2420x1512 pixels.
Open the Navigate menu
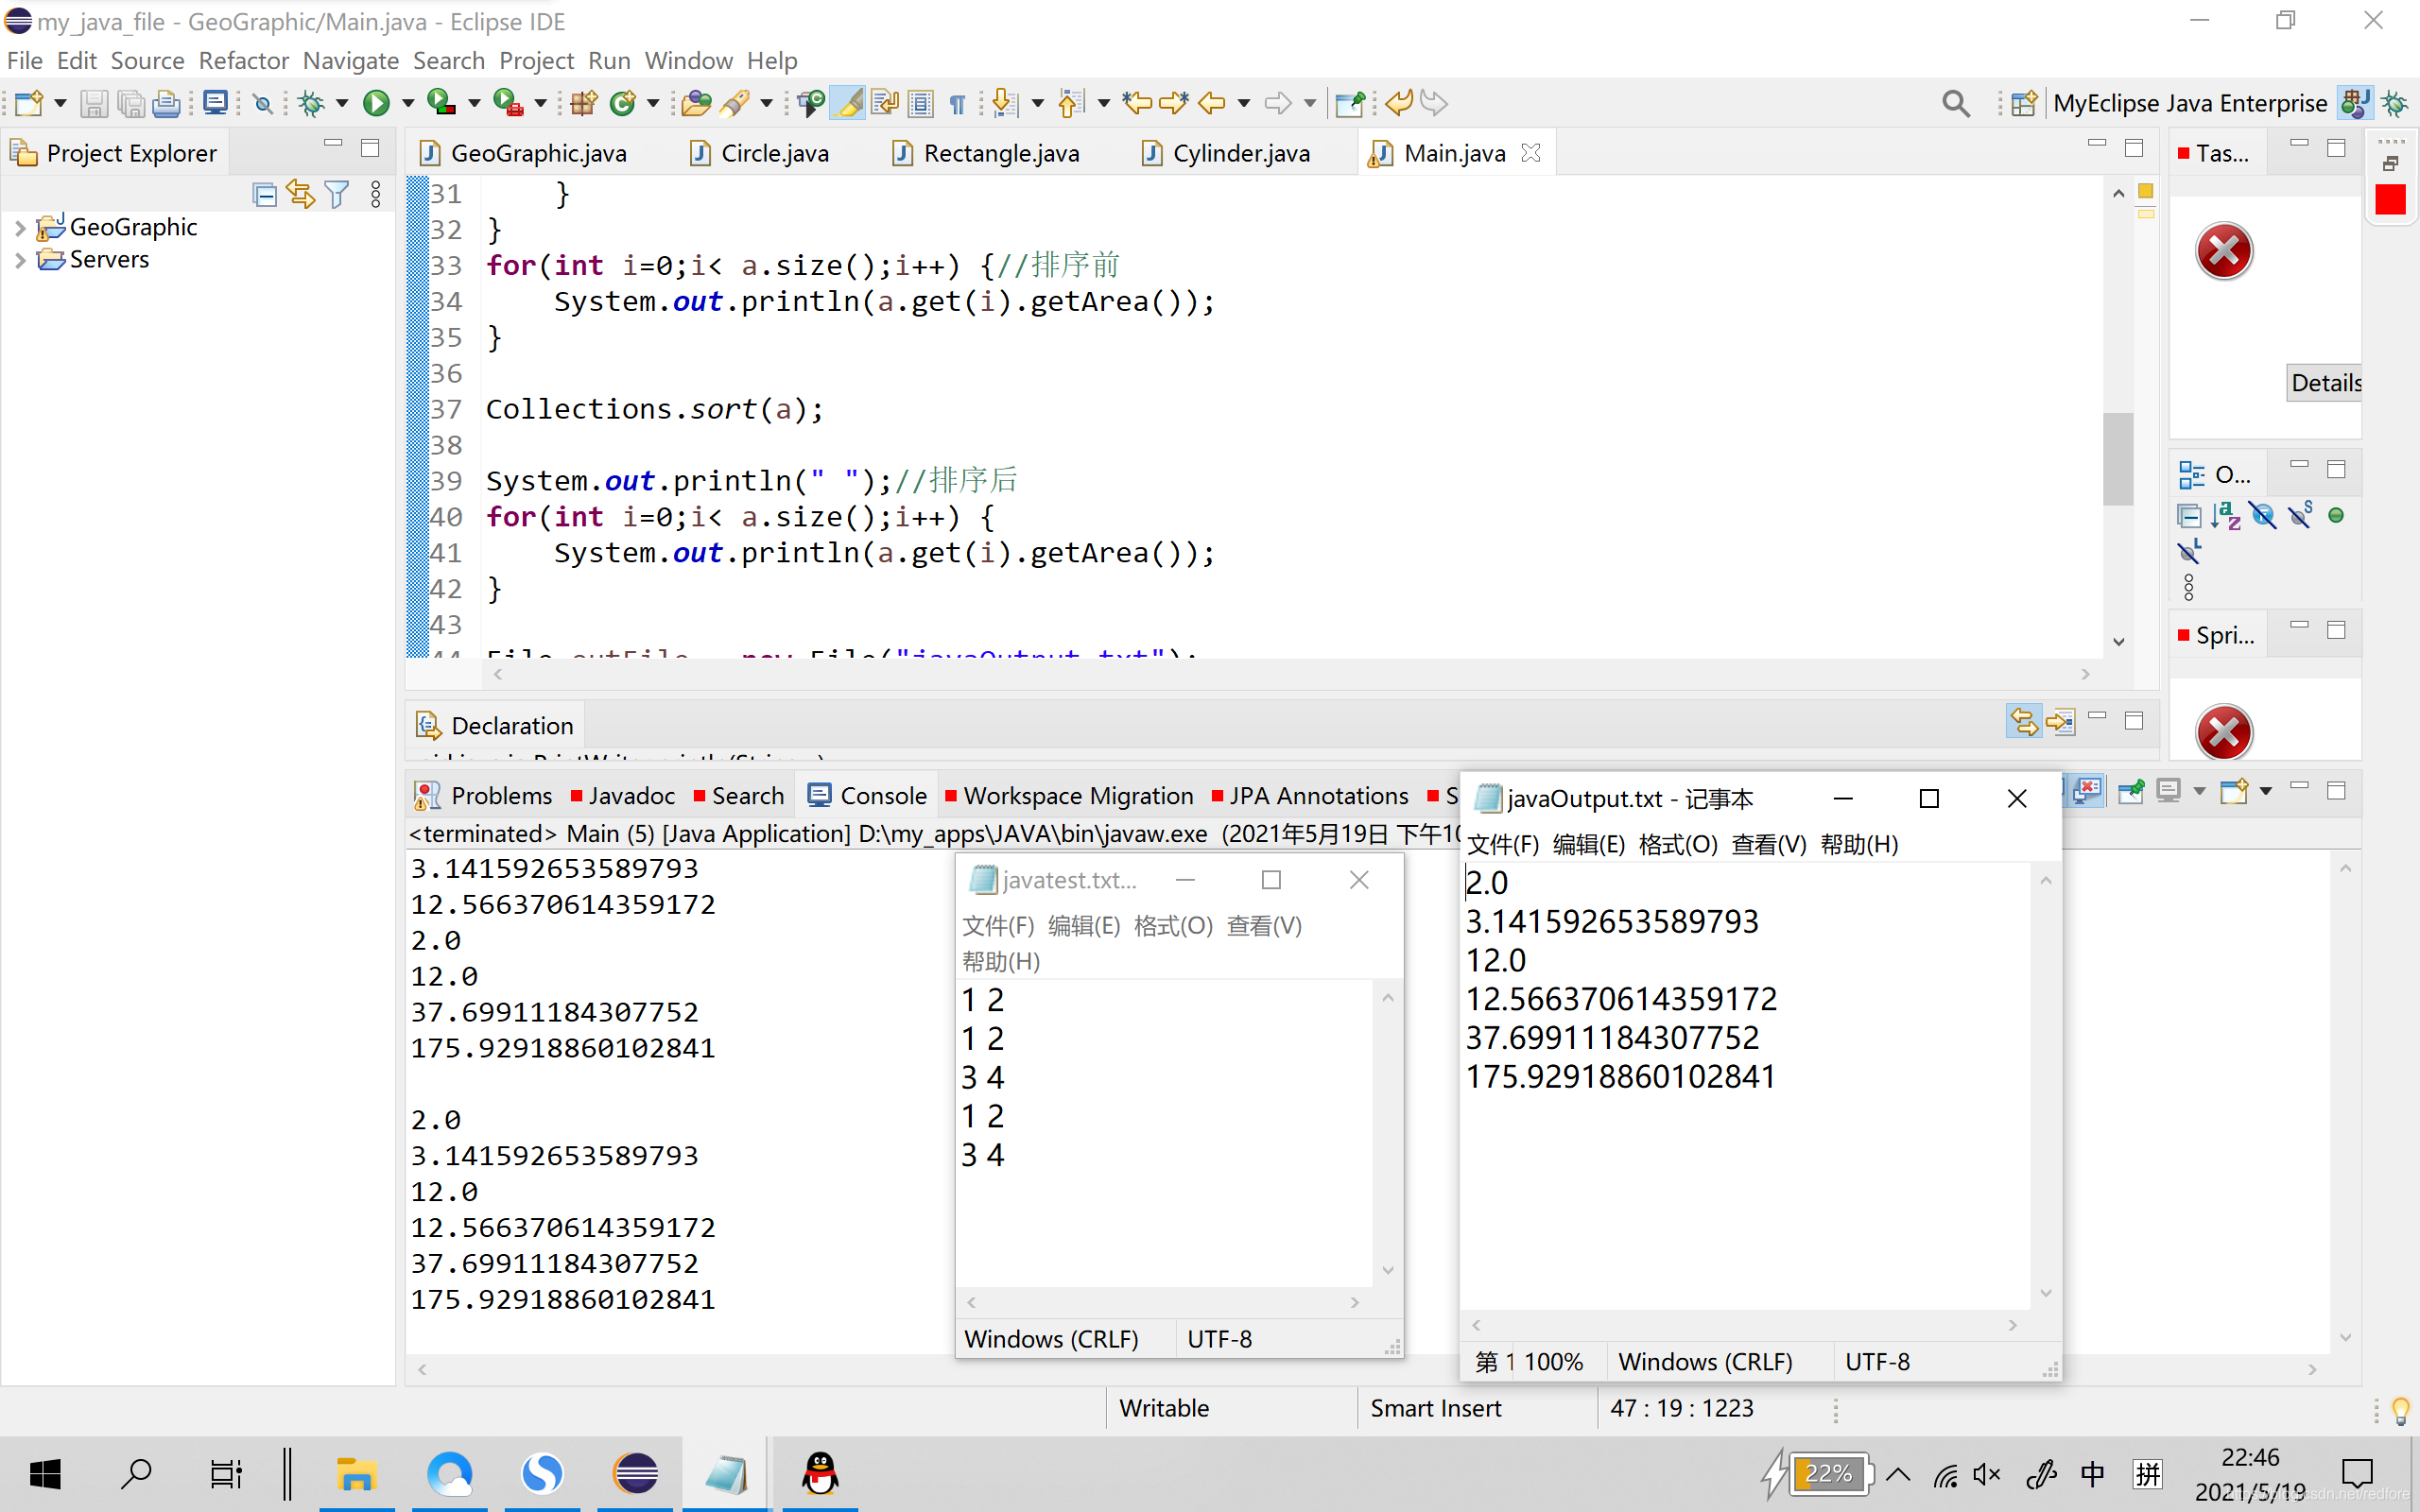point(351,61)
